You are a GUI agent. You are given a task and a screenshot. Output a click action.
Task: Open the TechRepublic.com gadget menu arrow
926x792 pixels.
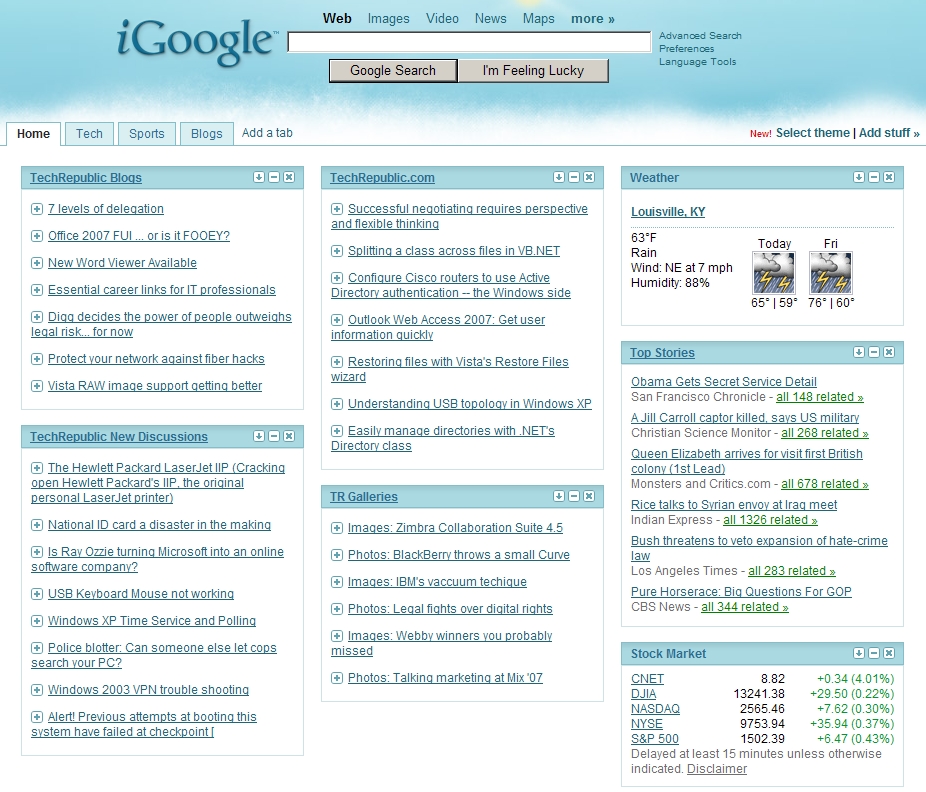(559, 177)
